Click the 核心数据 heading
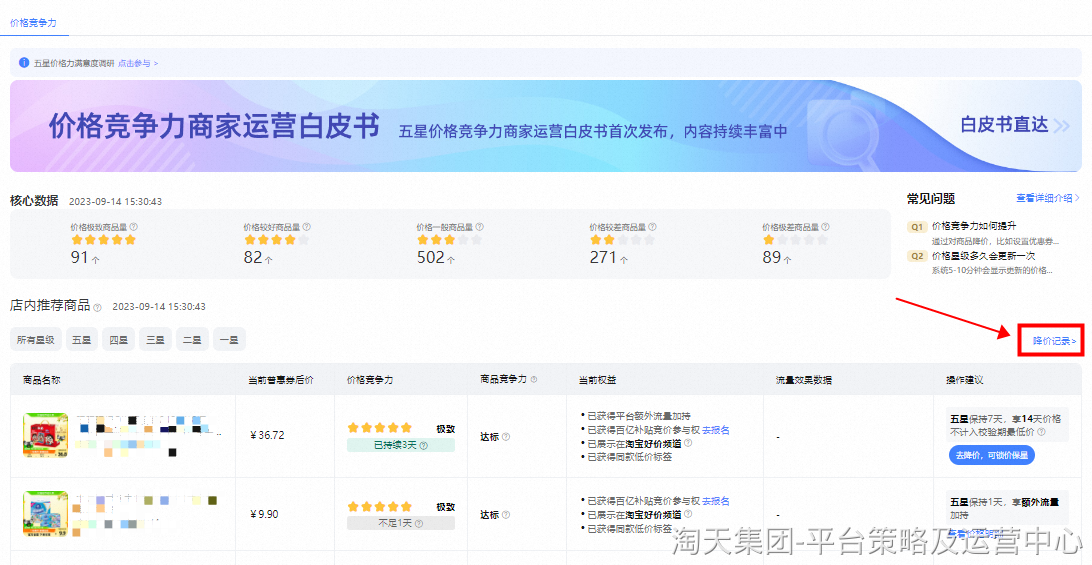The height and width of the screenshot is (565, 1092). pyautogui.click(x=34, y=201)
